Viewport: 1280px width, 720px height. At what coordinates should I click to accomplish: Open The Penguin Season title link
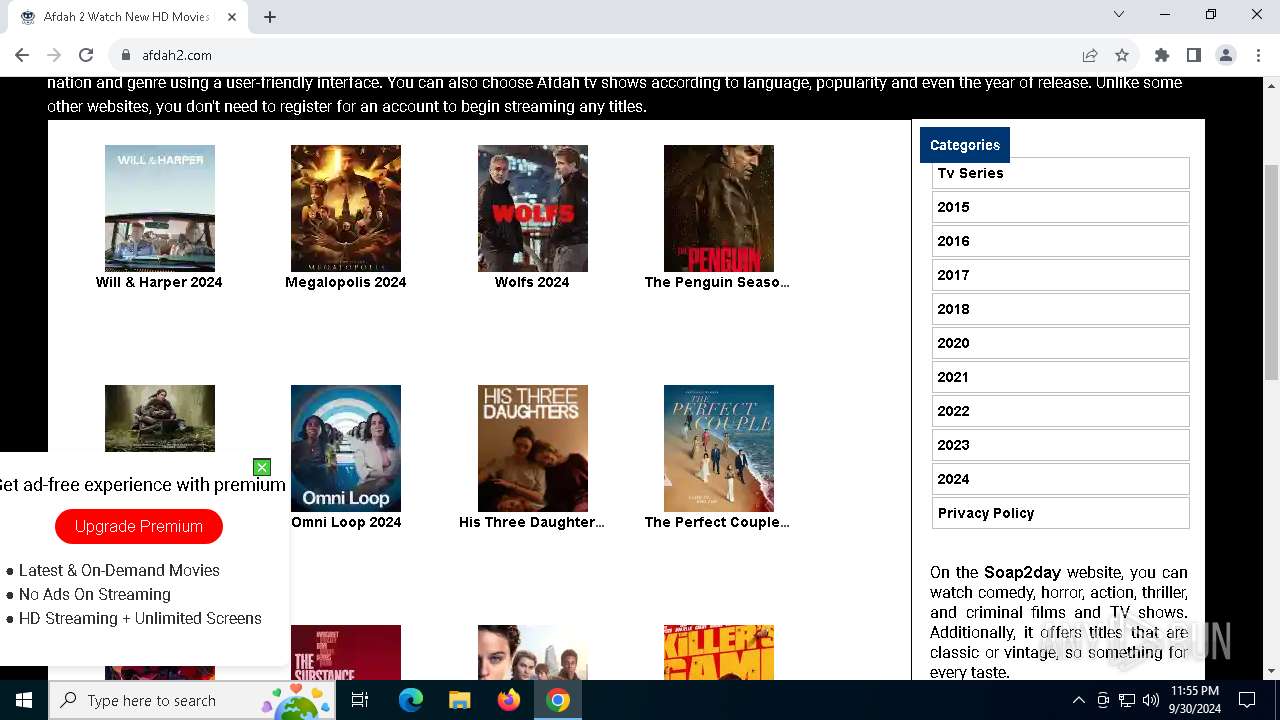tap(717, 282)
